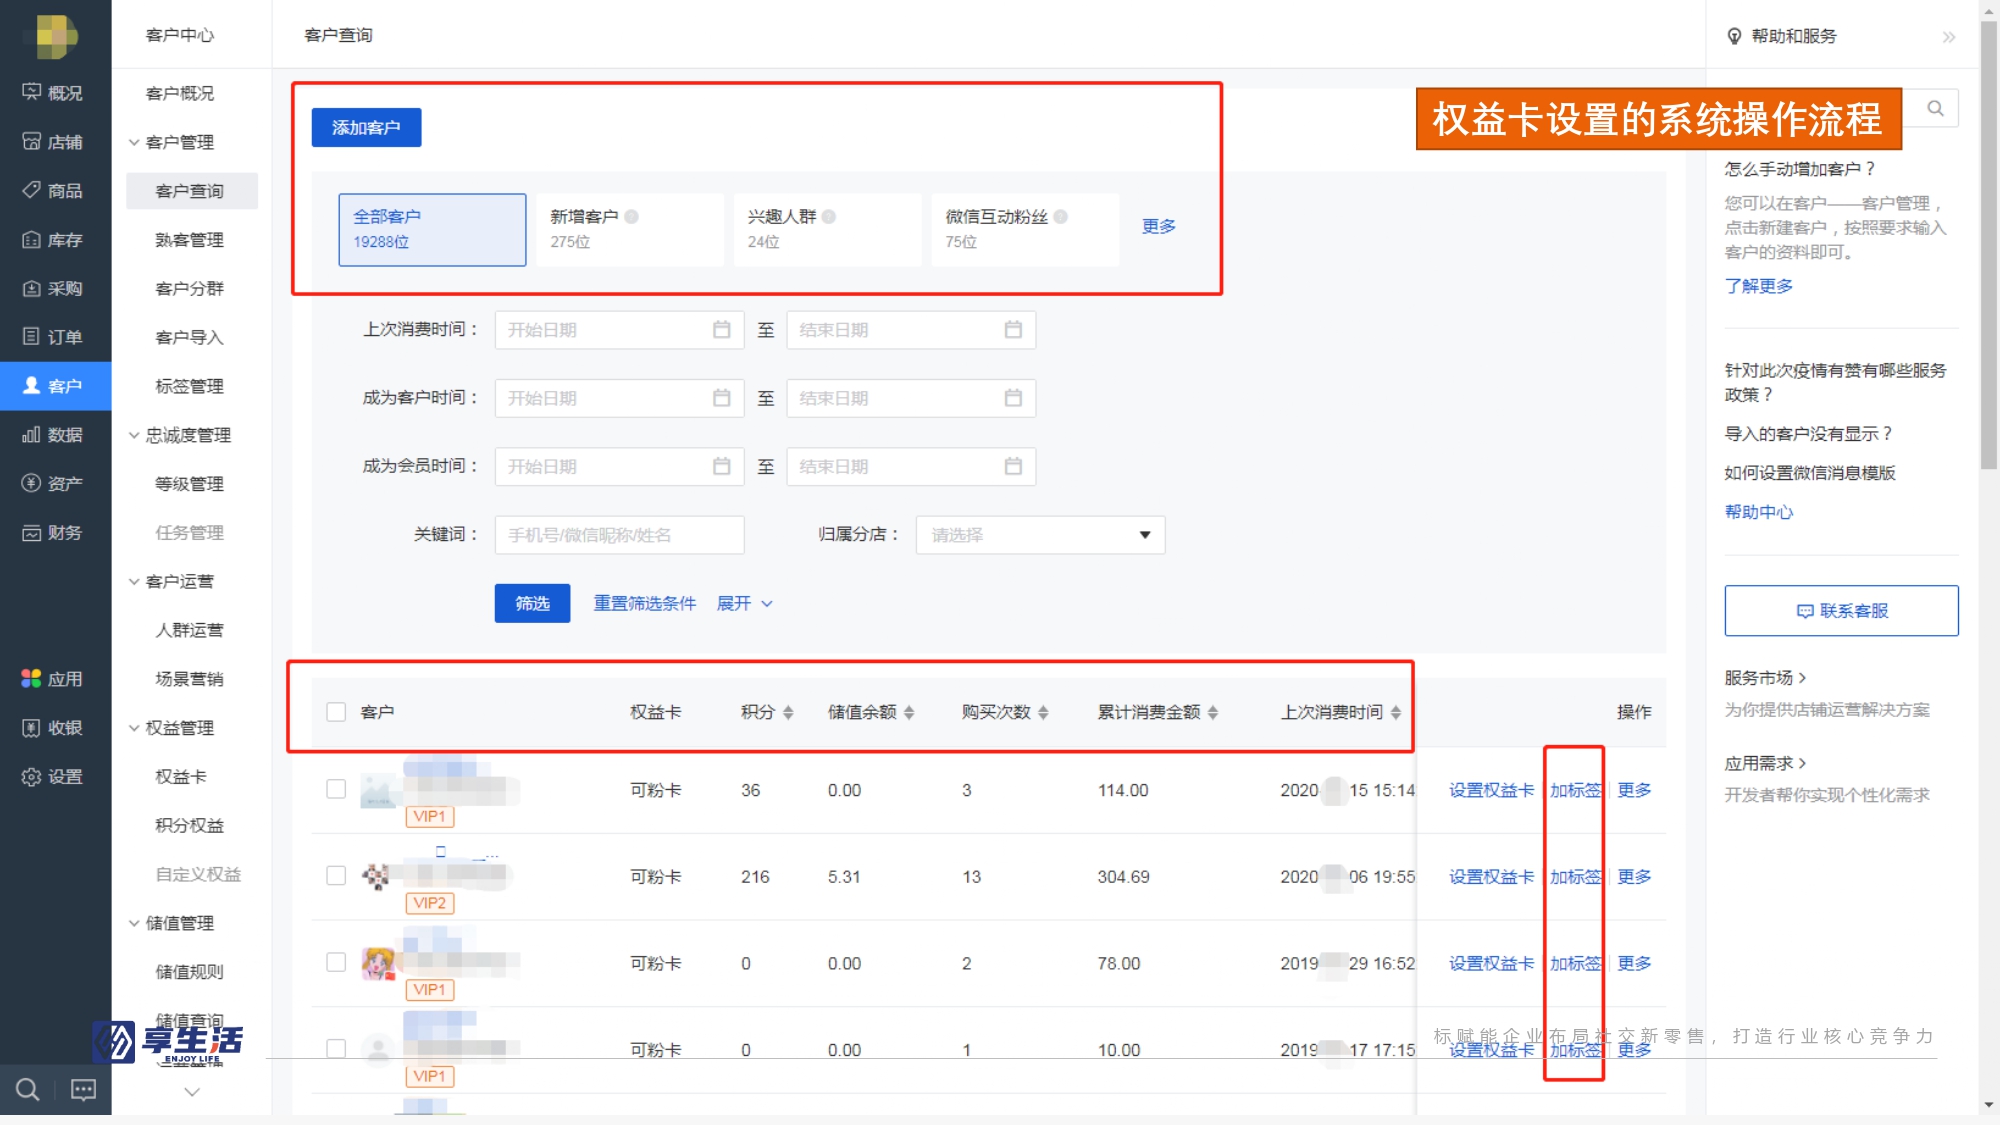Screen dimensions: 2000x1125
Task: Click the 帮助和服务 lightbulb icon
Action: coord(1734,36)
